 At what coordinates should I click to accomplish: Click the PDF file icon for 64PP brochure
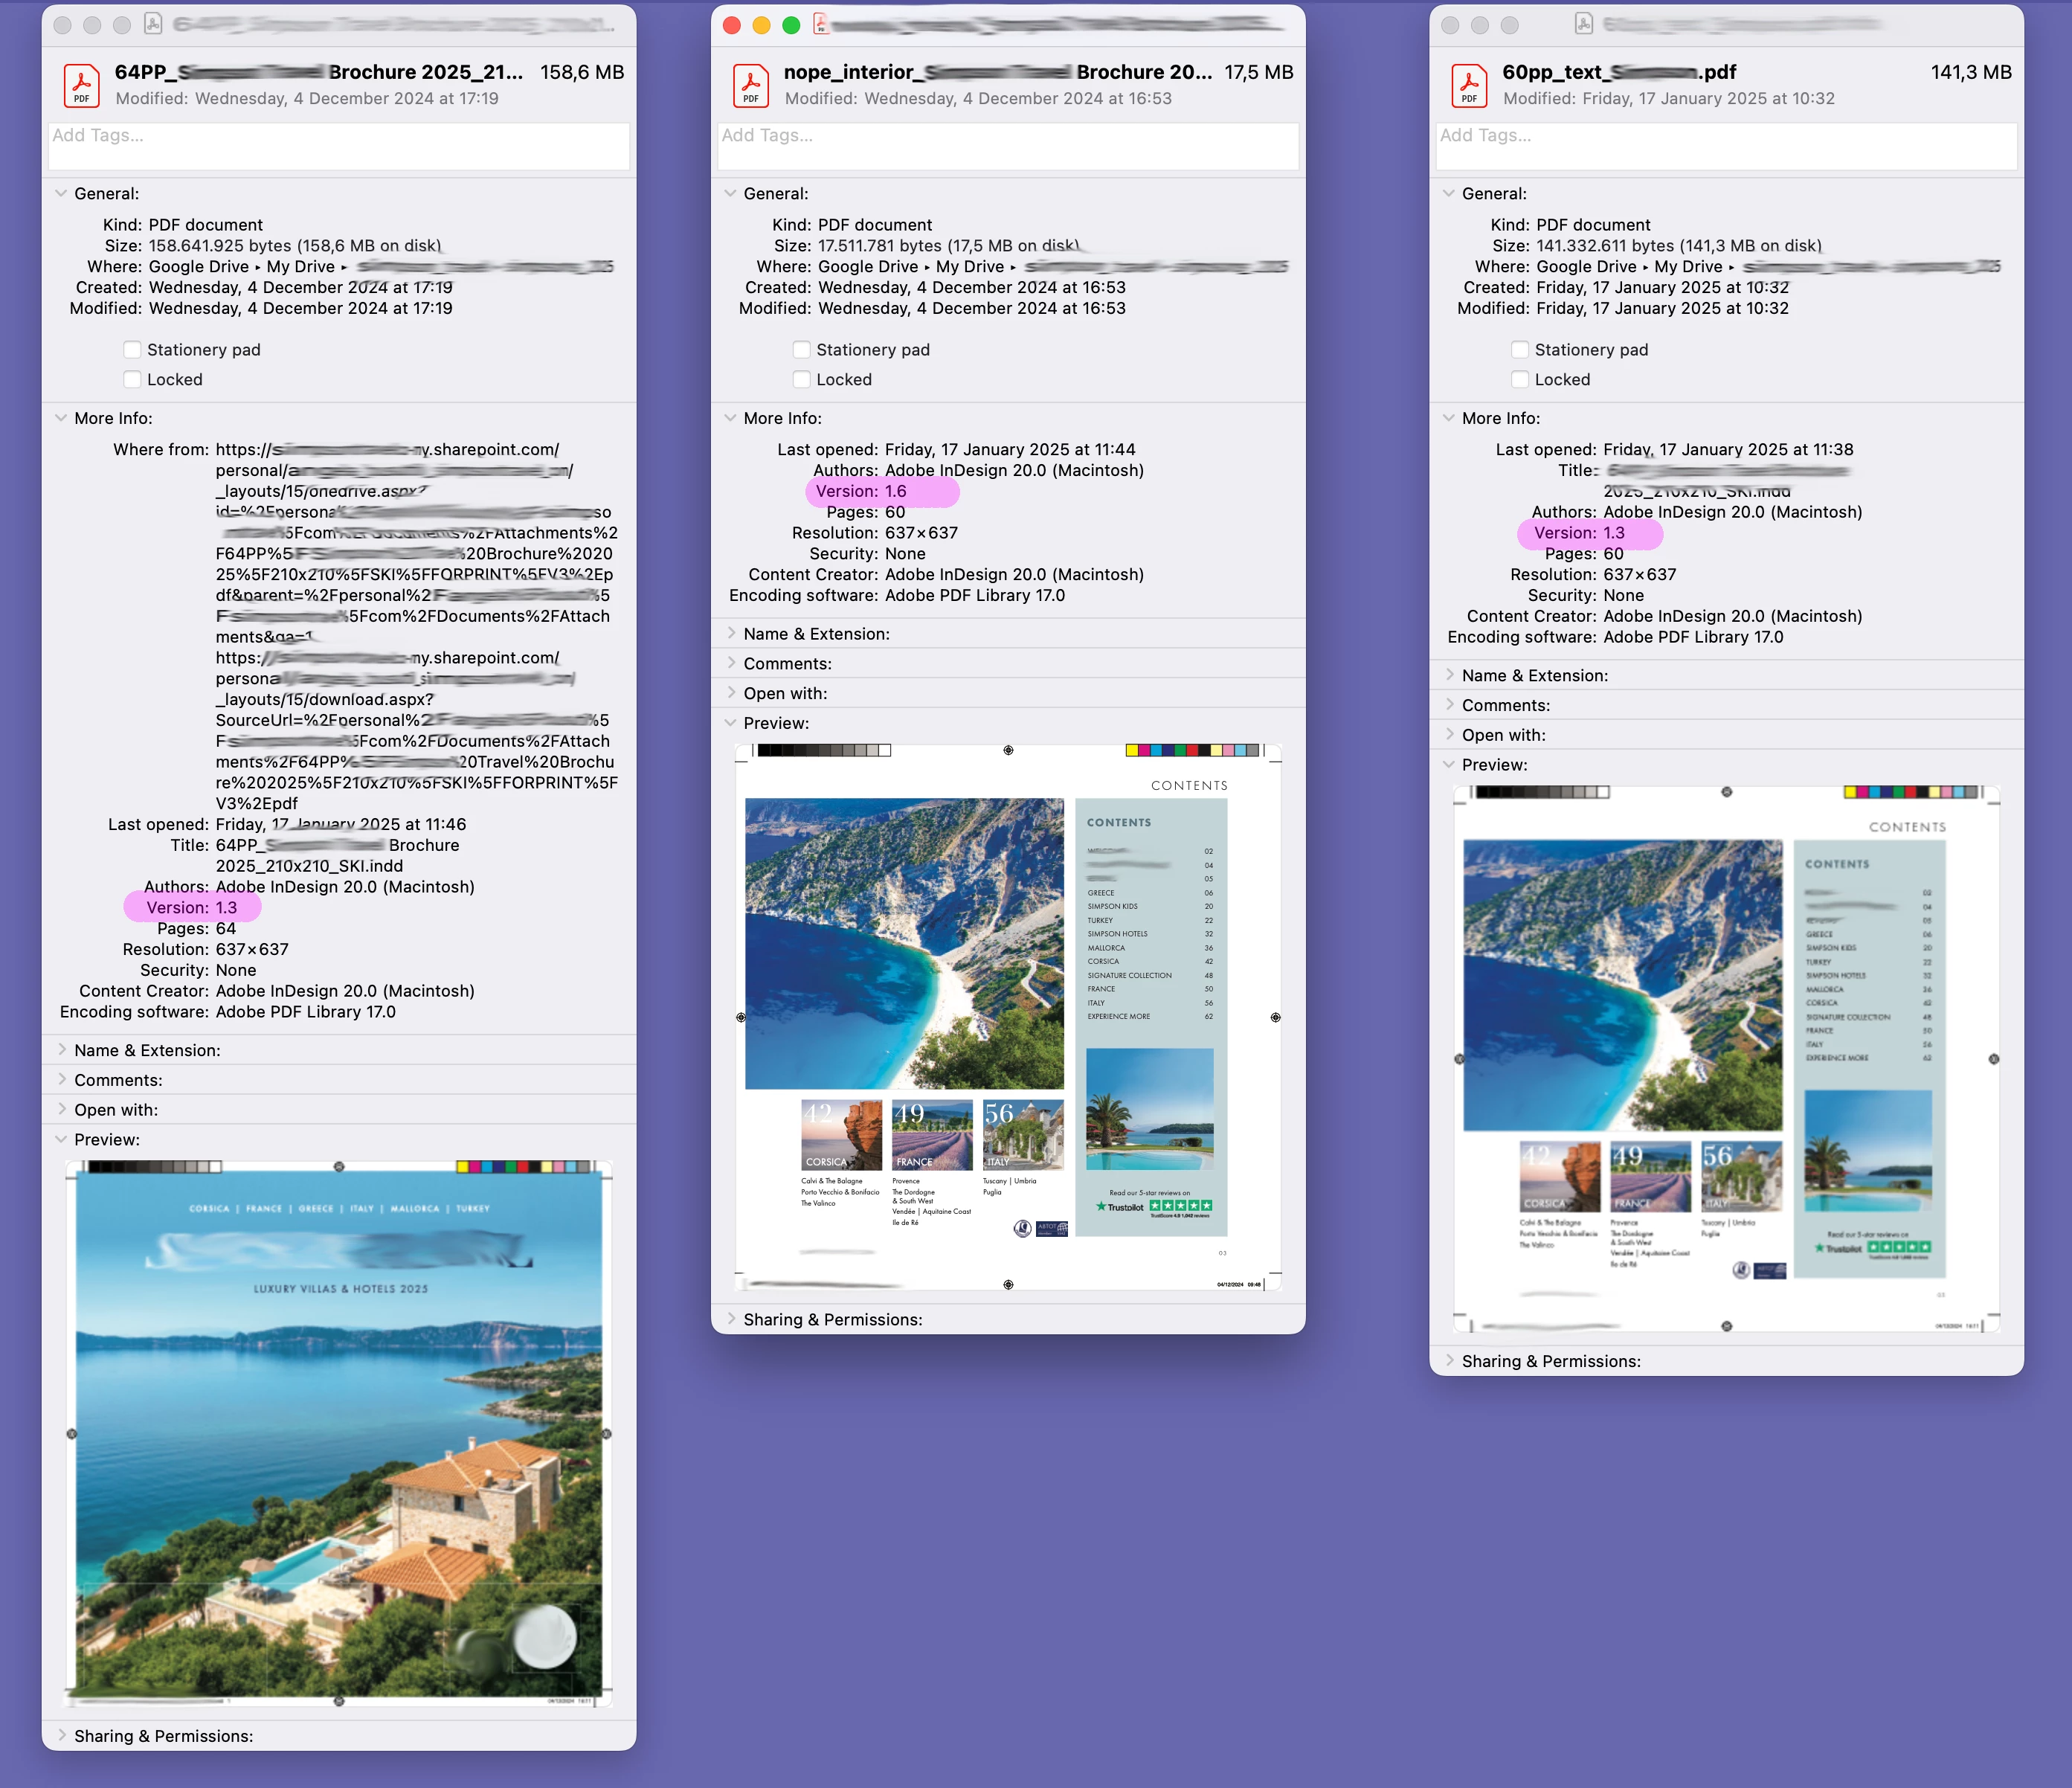click(x=81, y=85)
